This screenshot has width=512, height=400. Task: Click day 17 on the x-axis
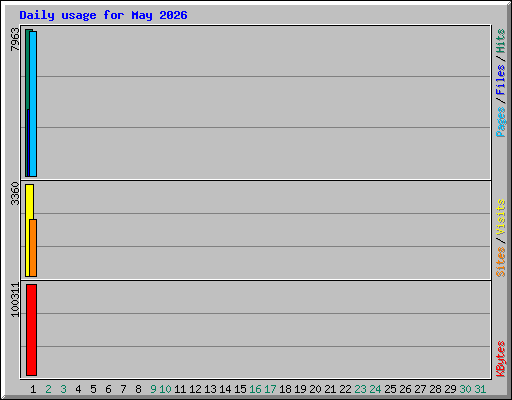point(270,389)
